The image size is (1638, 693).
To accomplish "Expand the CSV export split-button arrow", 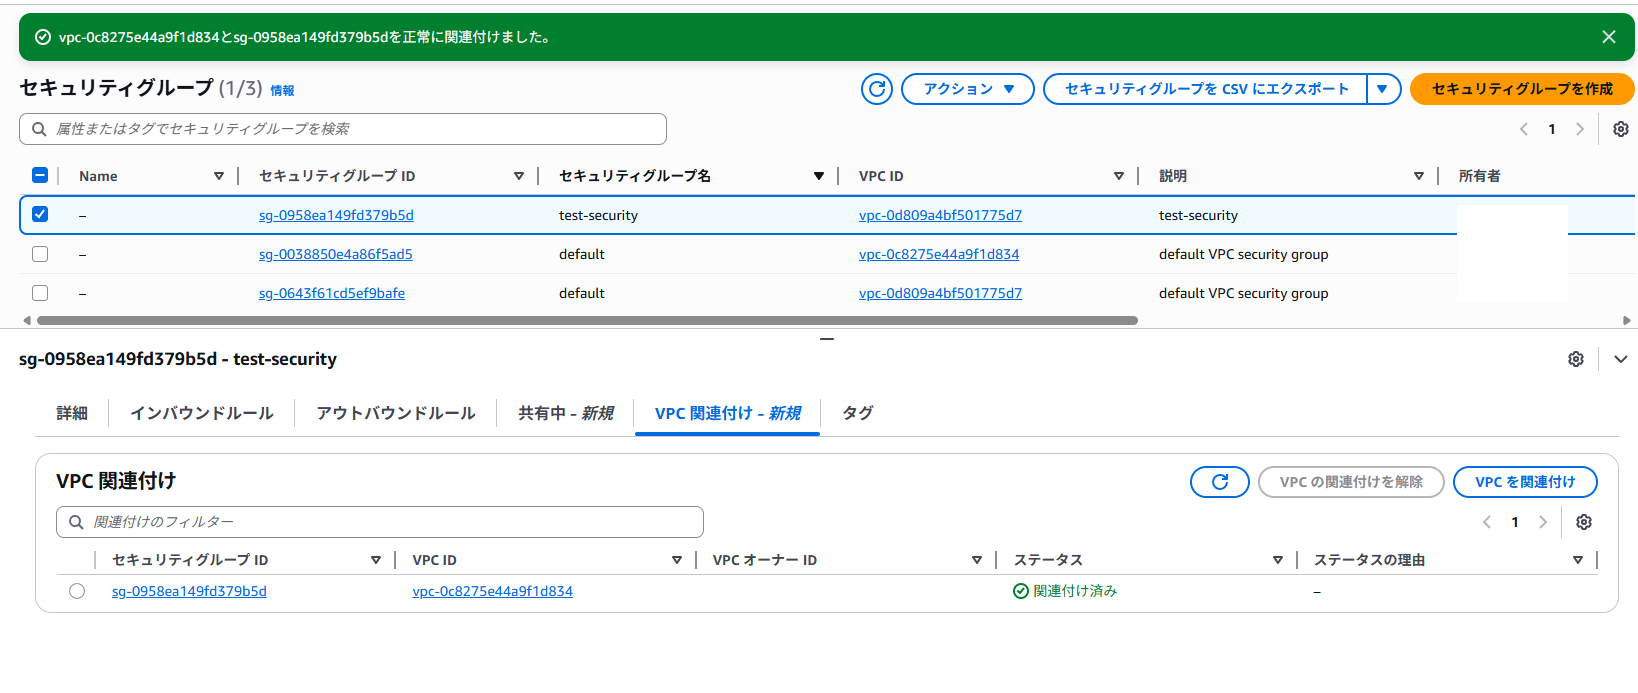I will pyautogui.click(x=1382, y=89).
